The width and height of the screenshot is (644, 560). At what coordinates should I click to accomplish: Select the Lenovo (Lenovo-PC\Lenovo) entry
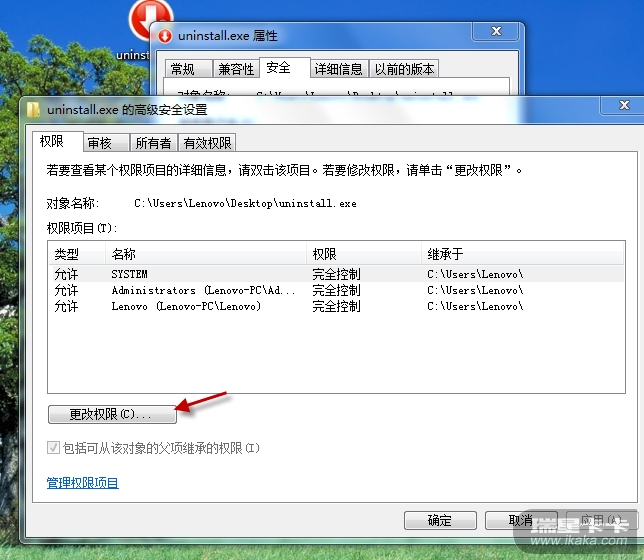(x=336, y=306)
